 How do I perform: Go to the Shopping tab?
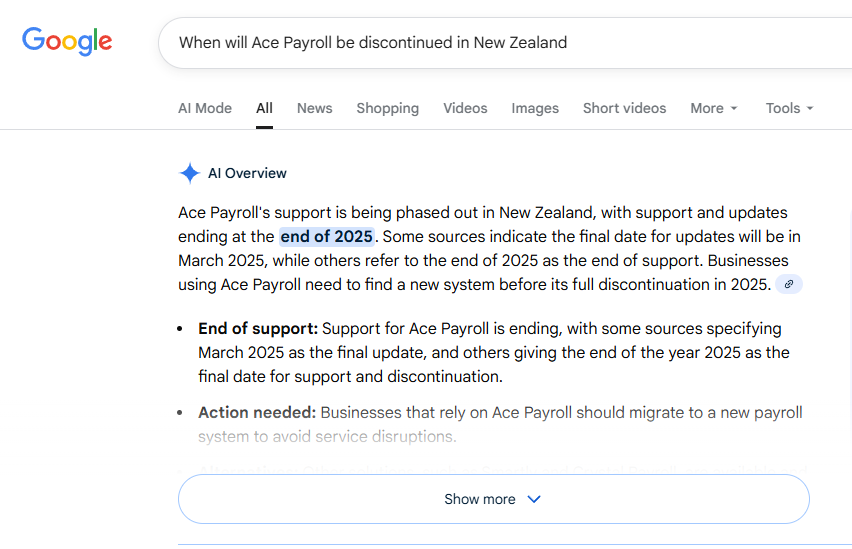[387, 108]
